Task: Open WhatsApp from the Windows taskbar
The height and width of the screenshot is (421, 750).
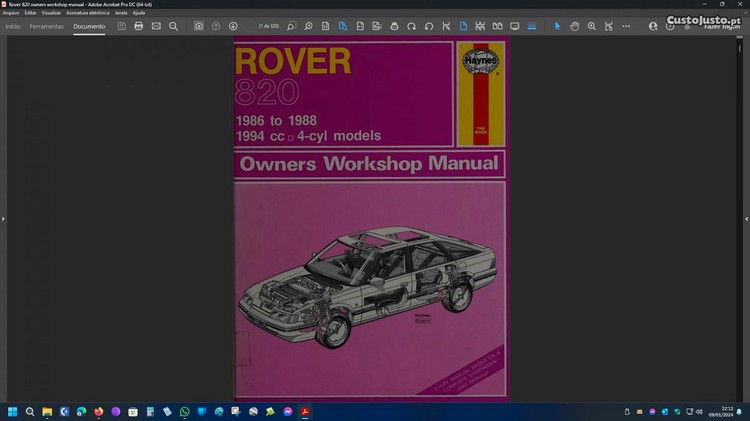Action: [x=185, y=411]
